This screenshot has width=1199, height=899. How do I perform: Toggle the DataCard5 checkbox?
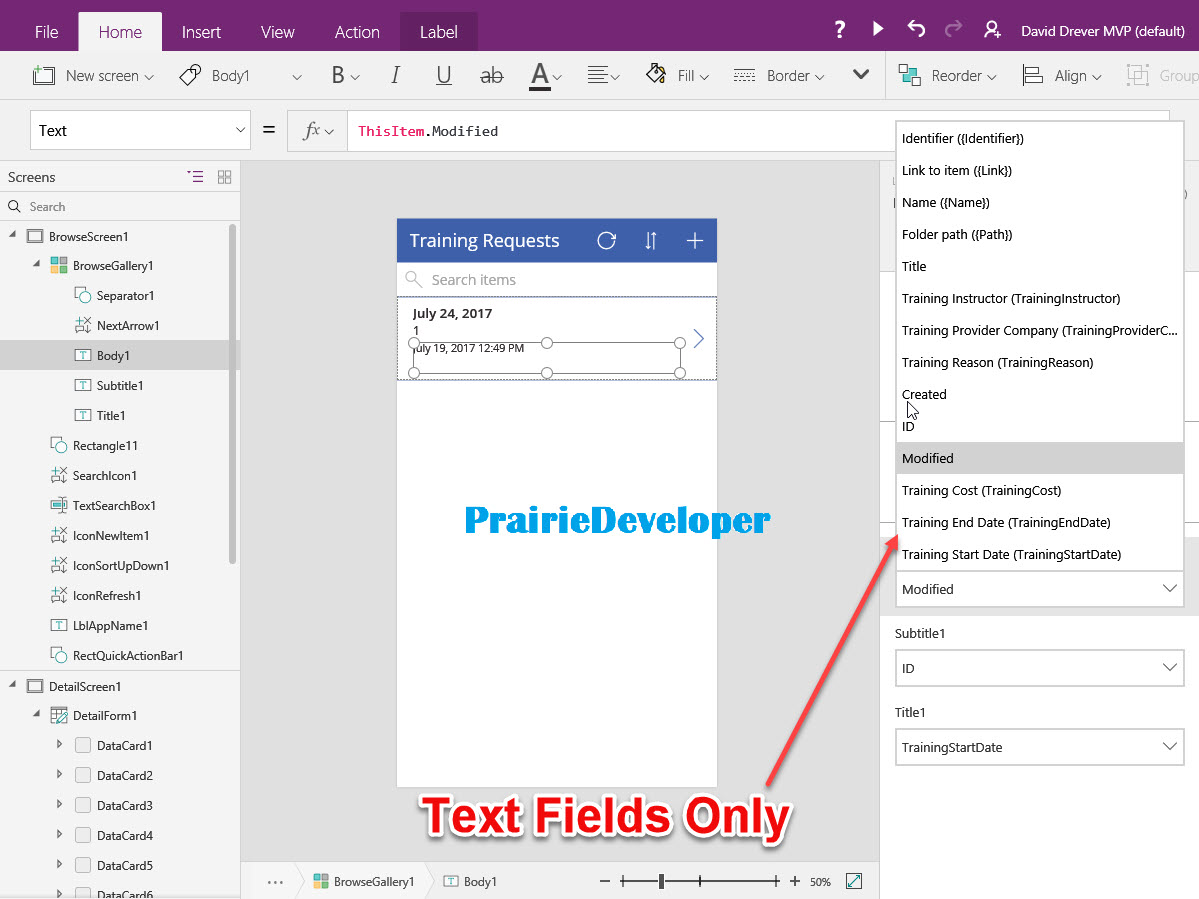[x=83, y=865]
